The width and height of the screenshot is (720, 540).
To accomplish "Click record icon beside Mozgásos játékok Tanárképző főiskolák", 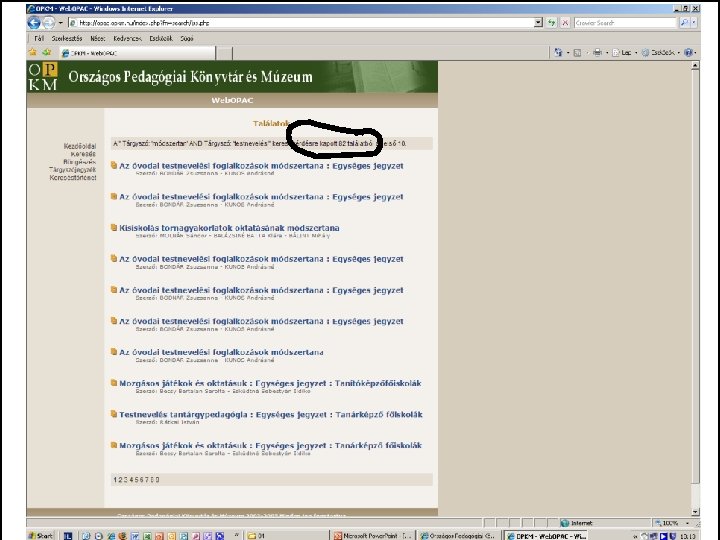I will tap(113, 444).
